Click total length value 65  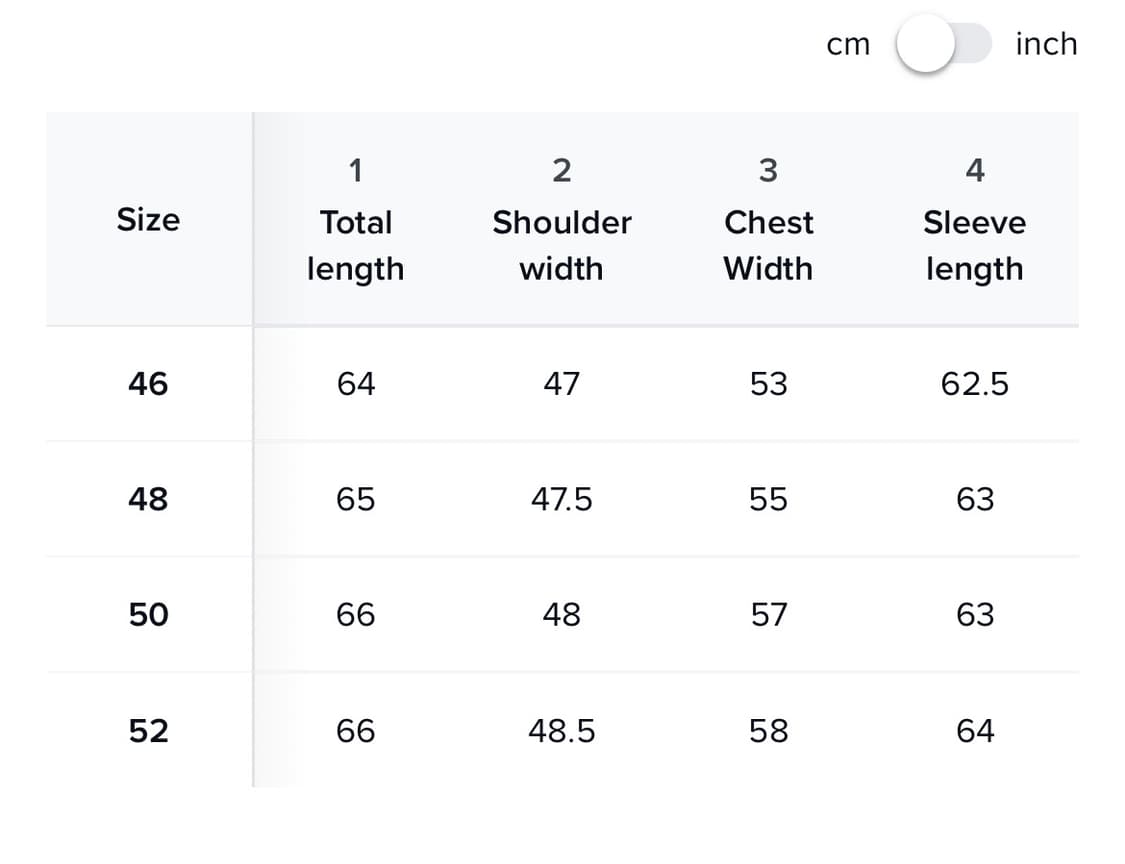point(355,499)
